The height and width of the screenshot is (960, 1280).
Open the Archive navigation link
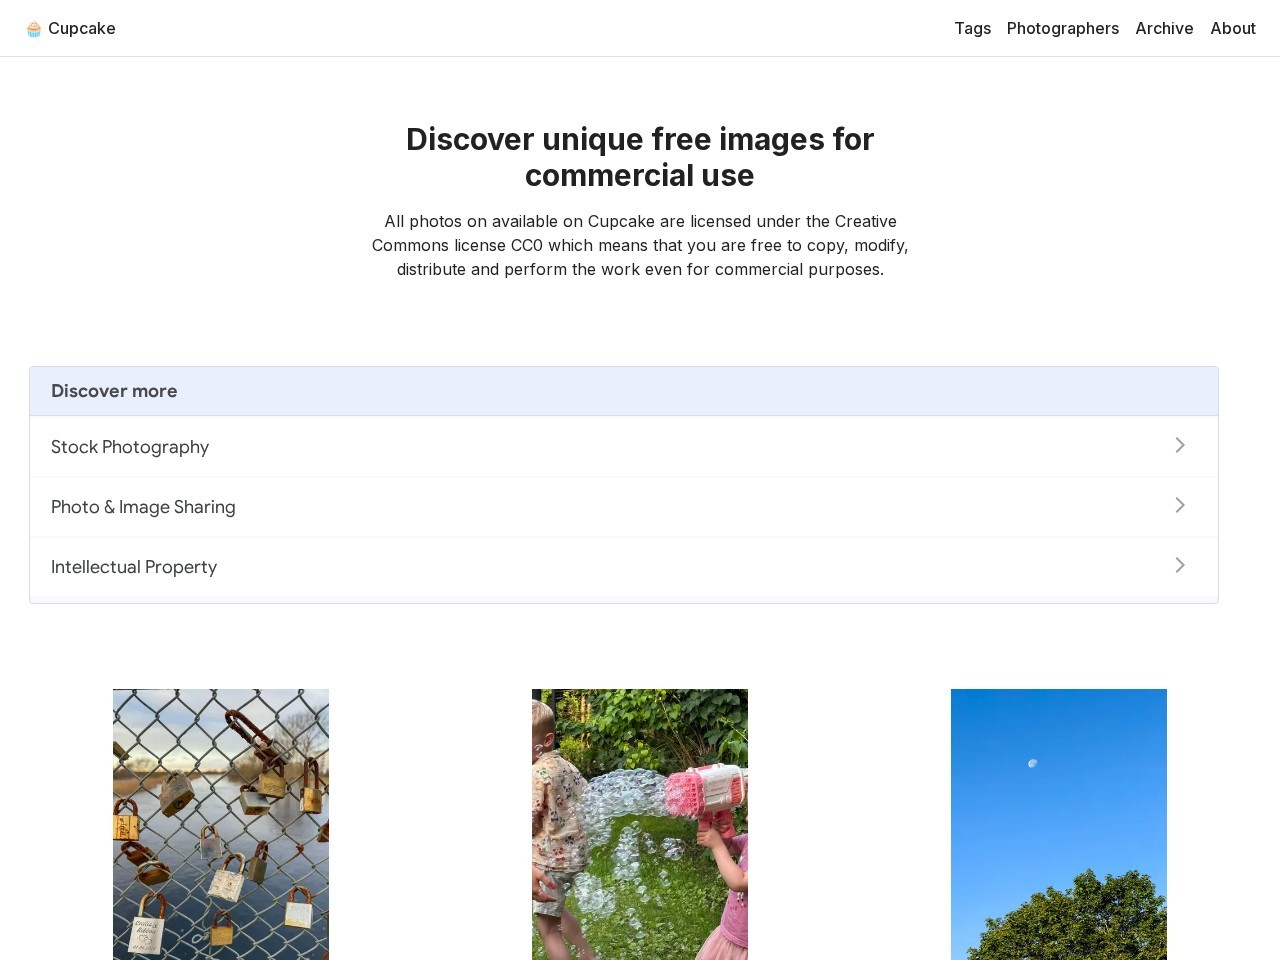click(x=1164, y=28)
